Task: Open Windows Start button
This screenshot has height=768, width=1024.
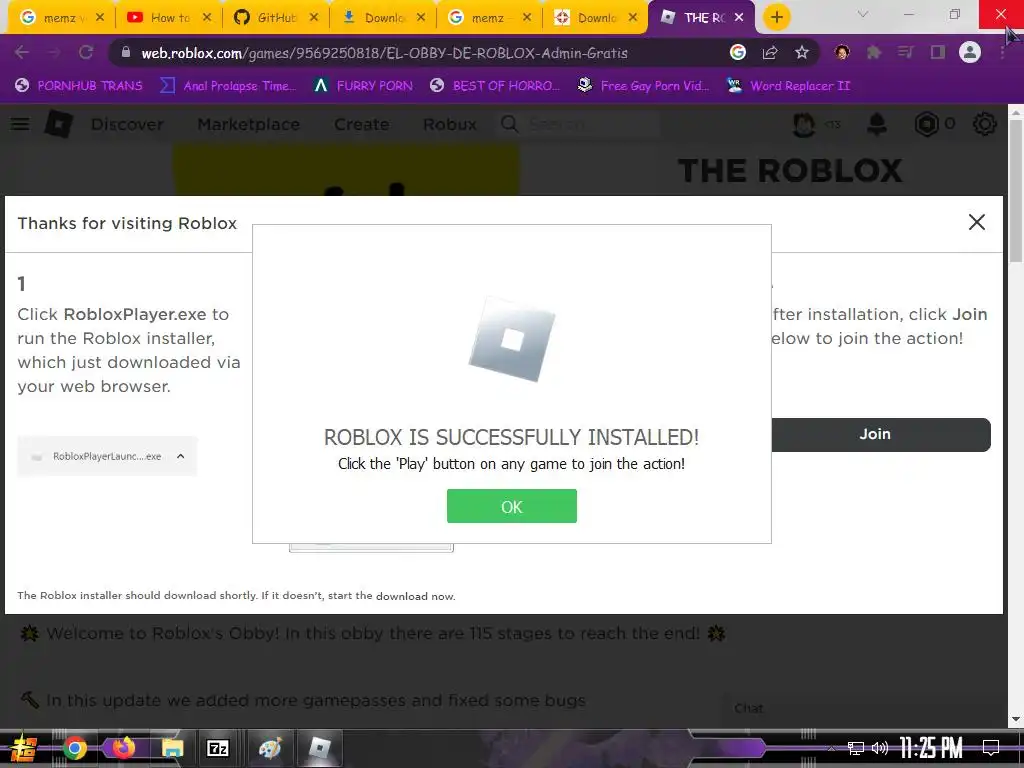Action: click(x=22, y=748)
